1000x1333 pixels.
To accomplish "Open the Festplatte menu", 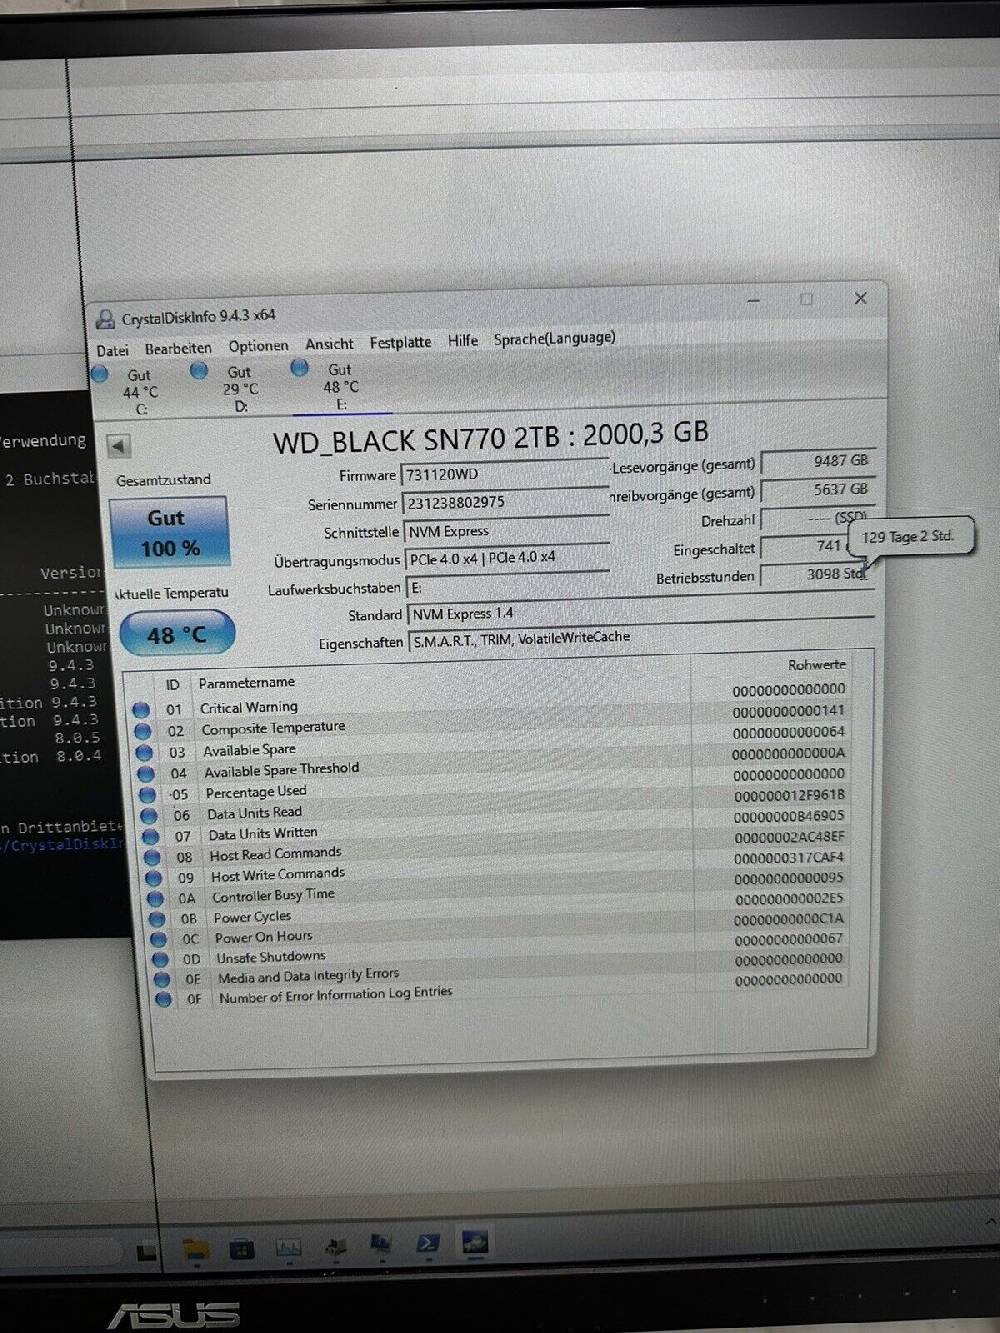I will point(400,342).
